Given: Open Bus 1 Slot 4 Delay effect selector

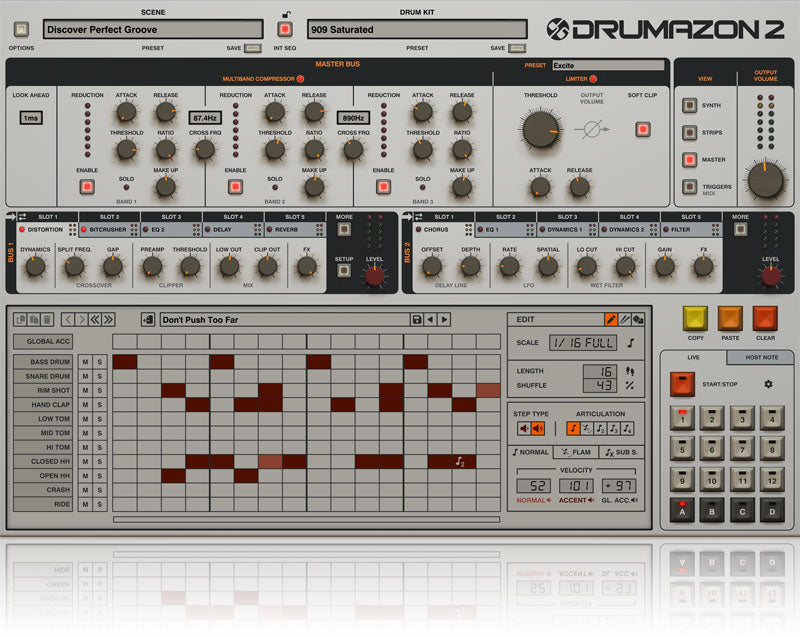Looking at the screenshot, I should (x=233, y=230).
